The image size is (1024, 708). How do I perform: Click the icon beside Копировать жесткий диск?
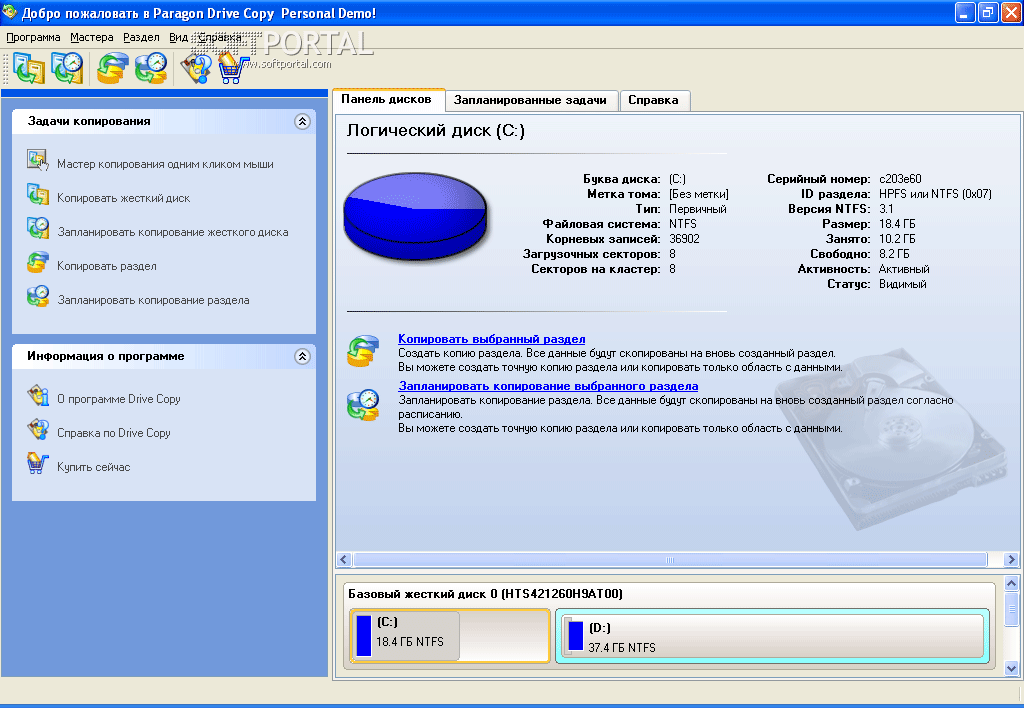pyautogui.click(x=38, y=194)
